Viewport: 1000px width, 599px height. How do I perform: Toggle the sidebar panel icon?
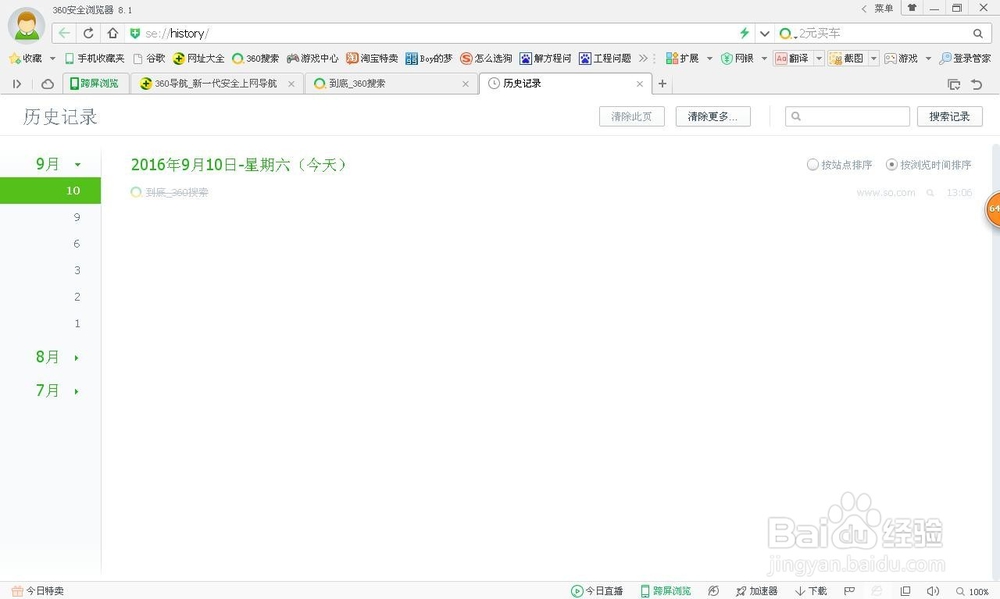pyautogui.click(x=17, y=84)
